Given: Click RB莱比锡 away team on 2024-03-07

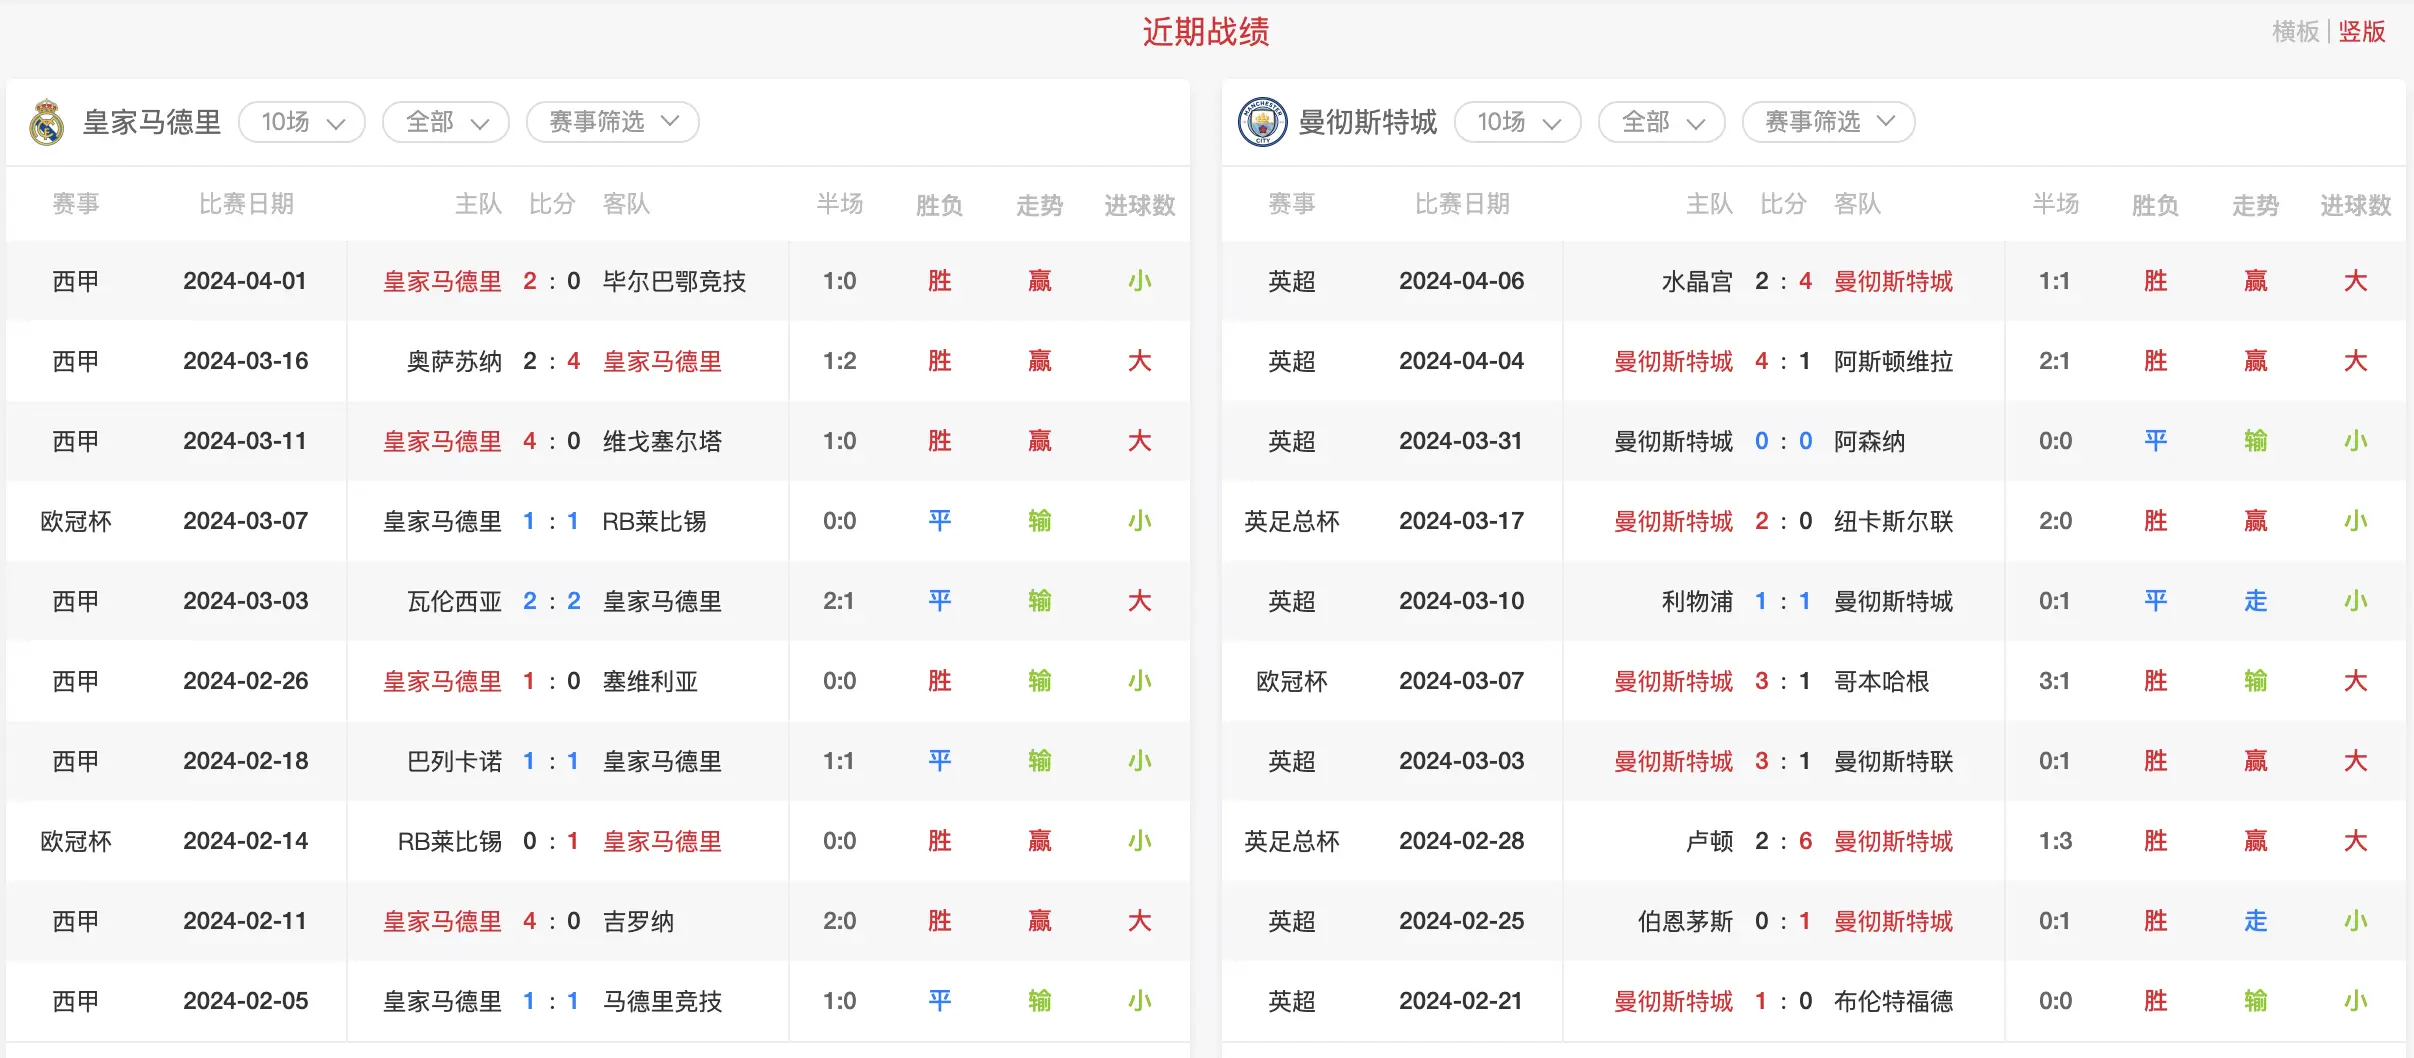Looking at the screenshot, I should [654, 521].
